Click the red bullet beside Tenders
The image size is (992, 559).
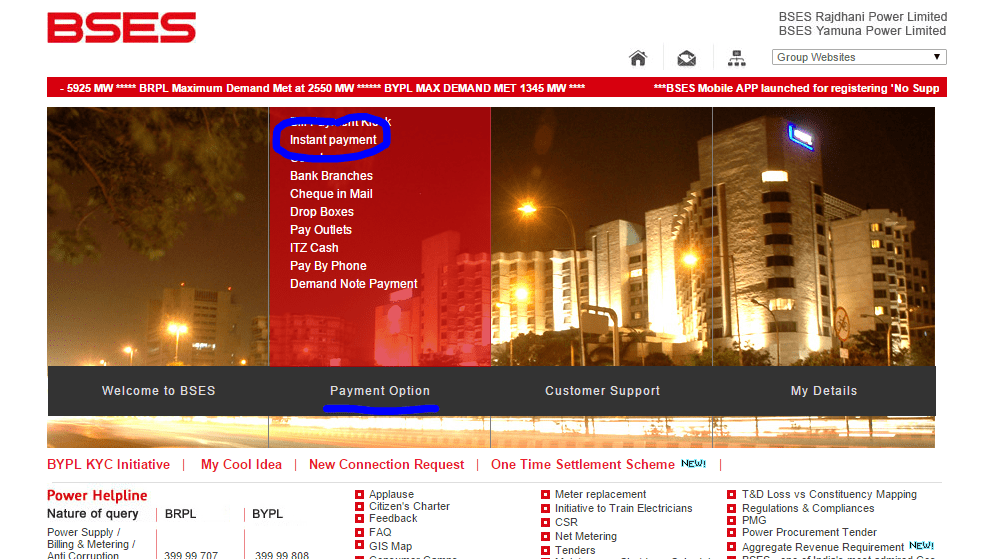(x=545, y=550)
